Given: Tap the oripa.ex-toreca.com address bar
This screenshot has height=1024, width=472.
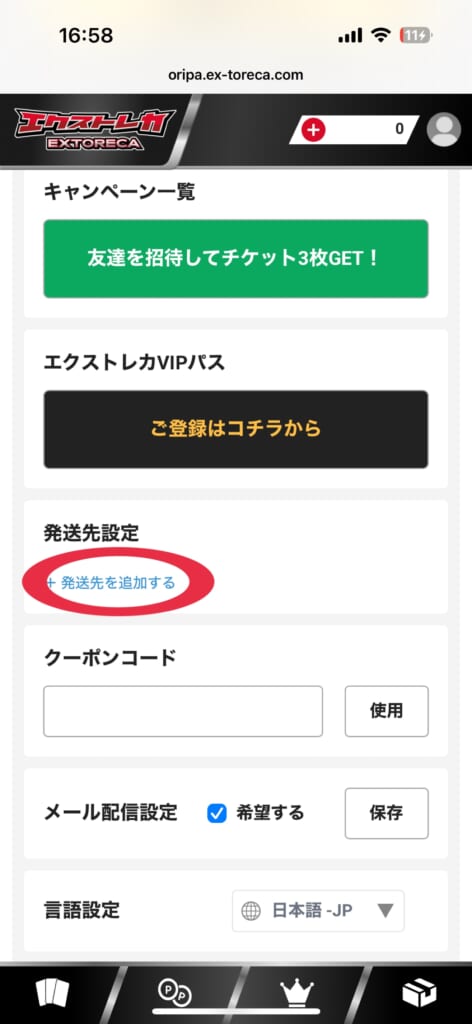Looking at the screenshot, I should click(x=236, y=74).
